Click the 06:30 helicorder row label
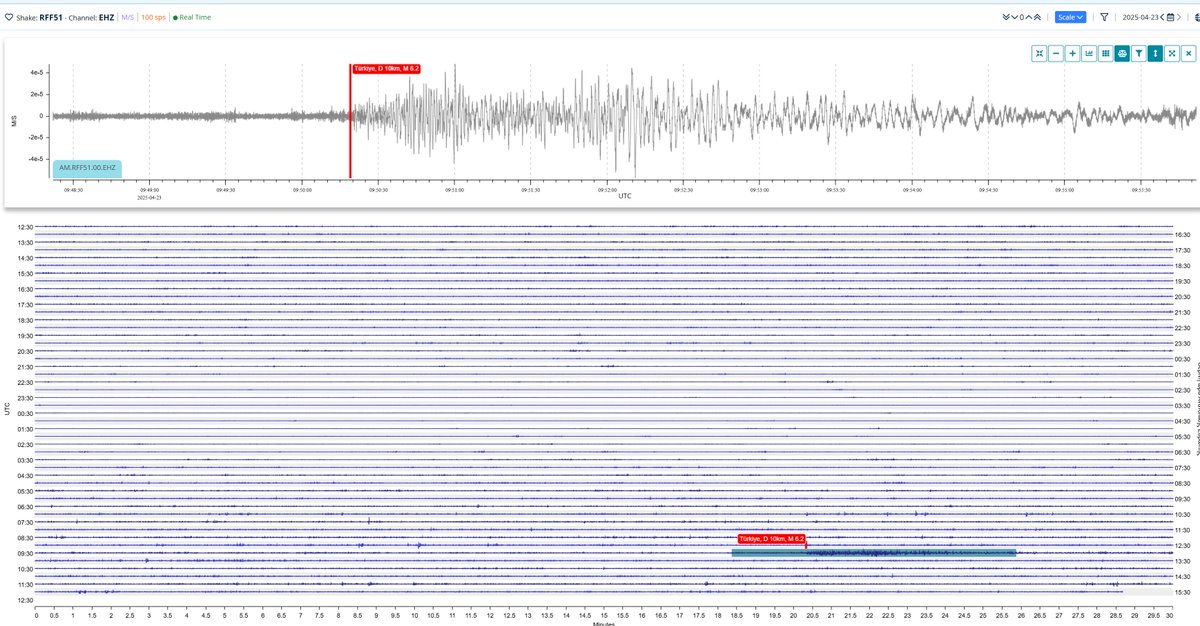Screen dimensions: 1200x626 click(x=26, y=506)
